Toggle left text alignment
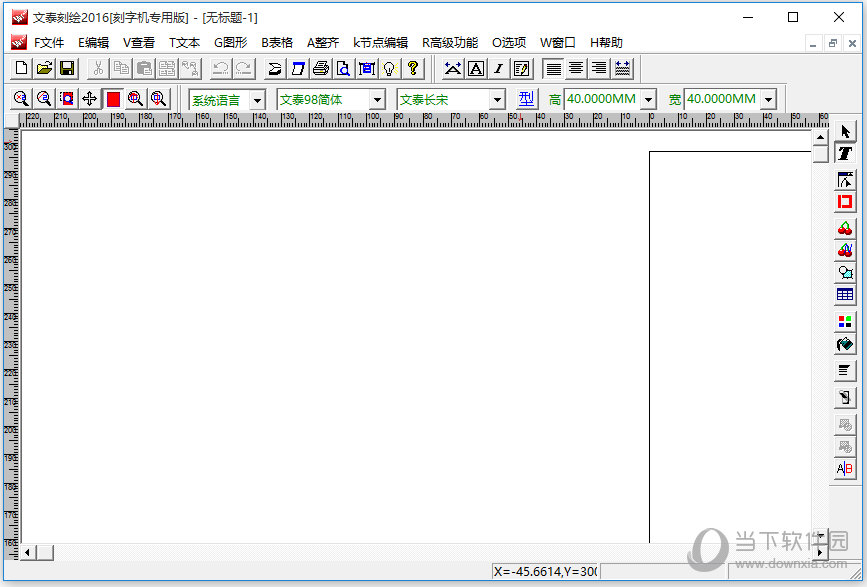Viewport: 867px width, 587px height. 553,68
